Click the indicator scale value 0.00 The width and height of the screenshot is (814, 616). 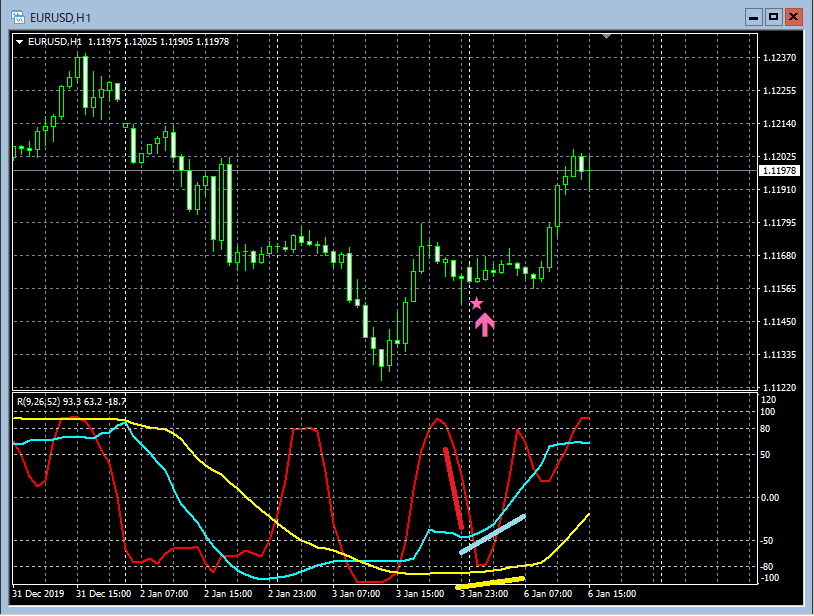(770, 498)
